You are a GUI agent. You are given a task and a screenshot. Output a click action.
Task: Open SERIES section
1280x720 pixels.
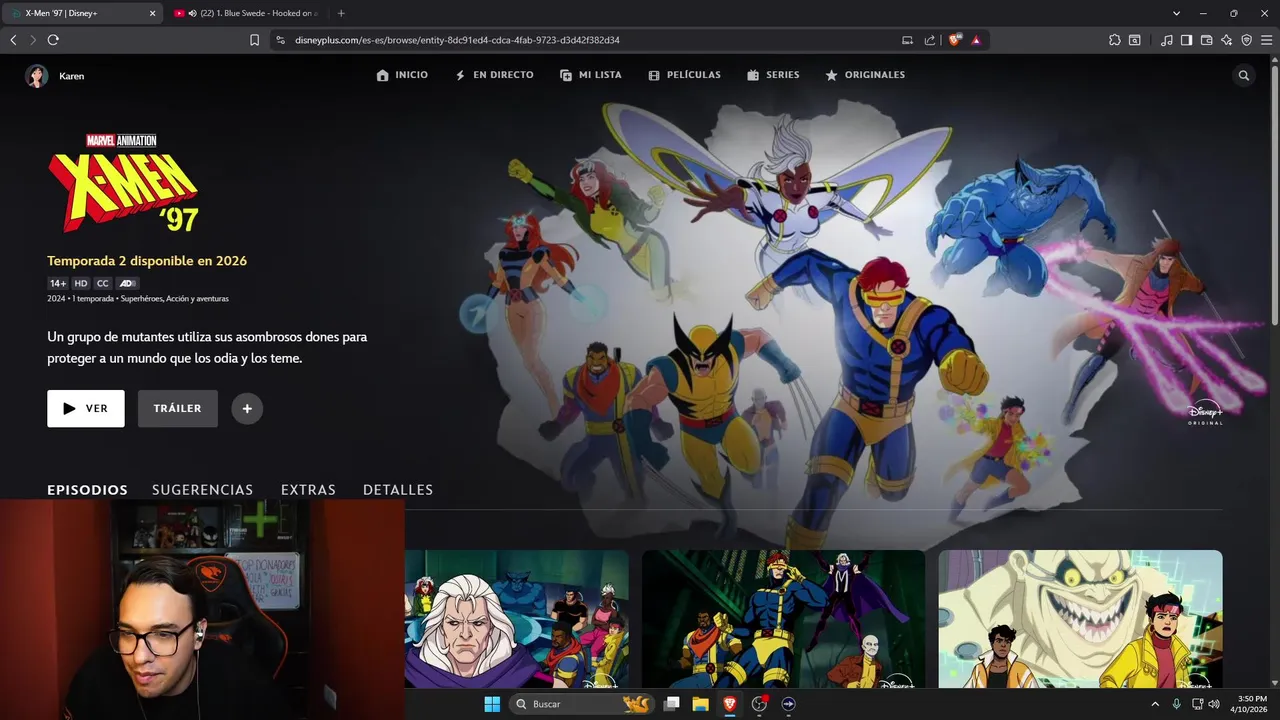click(773, 75)
